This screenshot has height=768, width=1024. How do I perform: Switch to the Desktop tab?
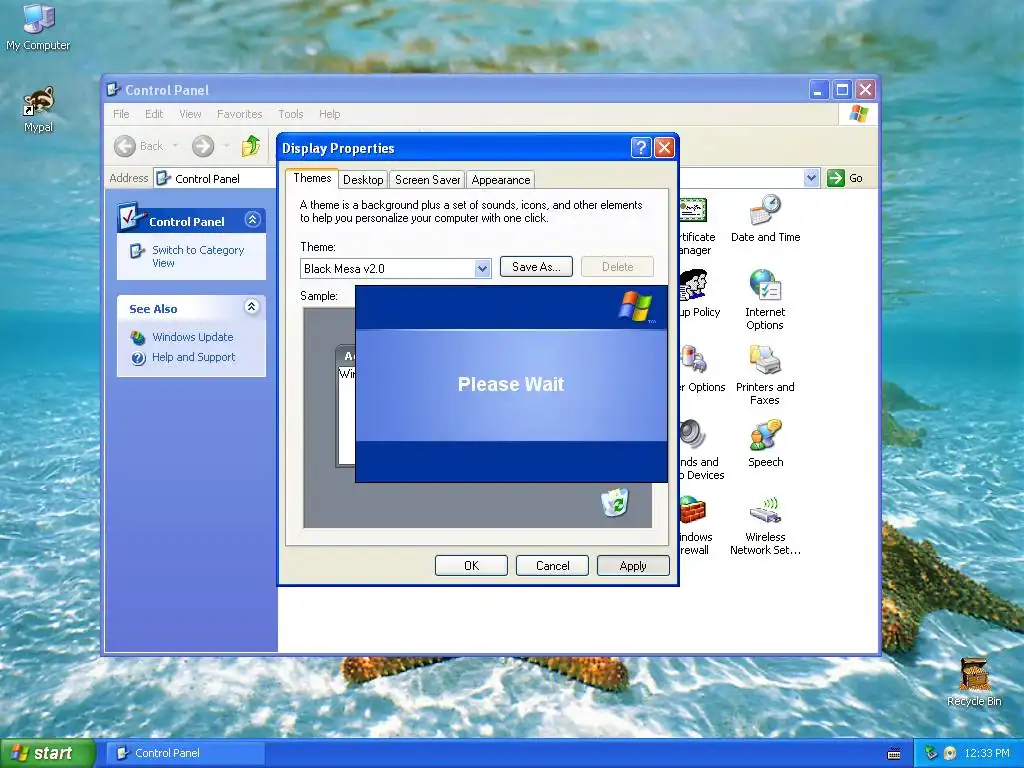(x=363, y=180)
